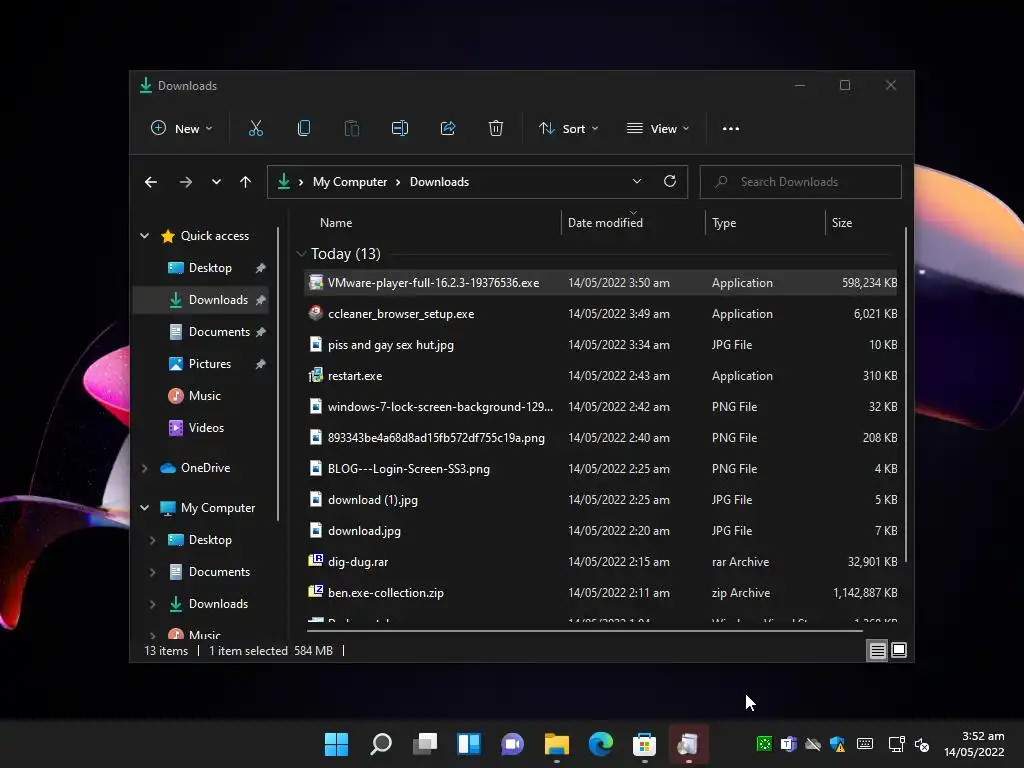This screenshot has height=768, width=1024.
Task: Open Task View on the taskbar
Action: tap(424, 744)
